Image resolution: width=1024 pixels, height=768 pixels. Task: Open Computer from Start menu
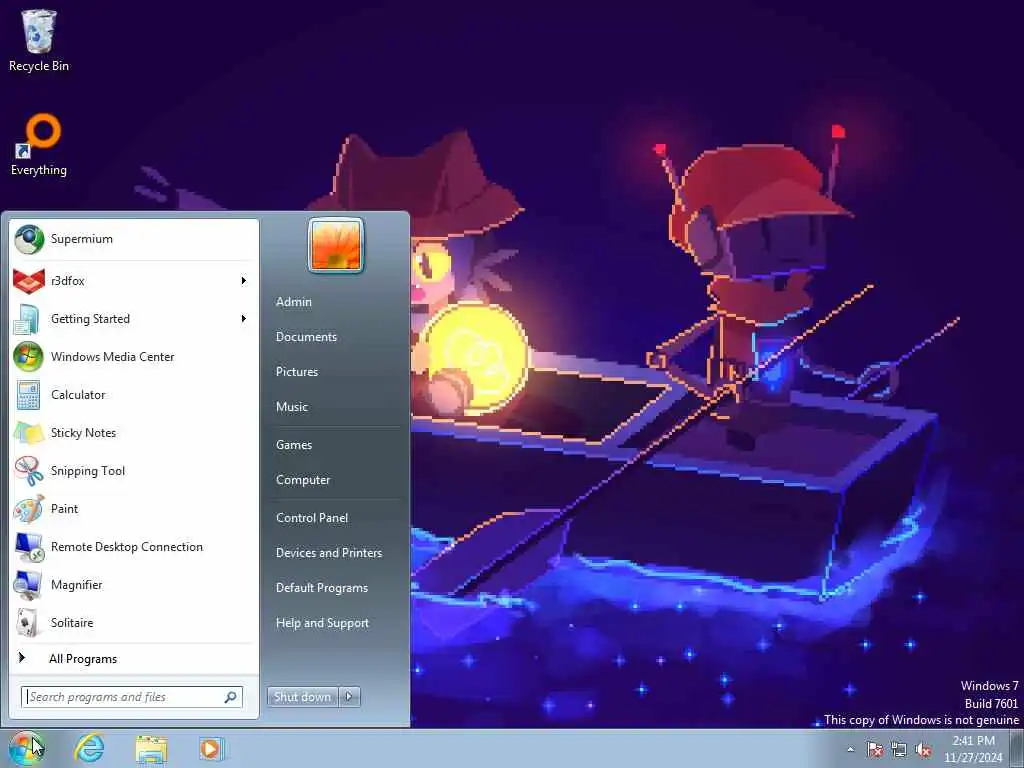coord(303,480)
